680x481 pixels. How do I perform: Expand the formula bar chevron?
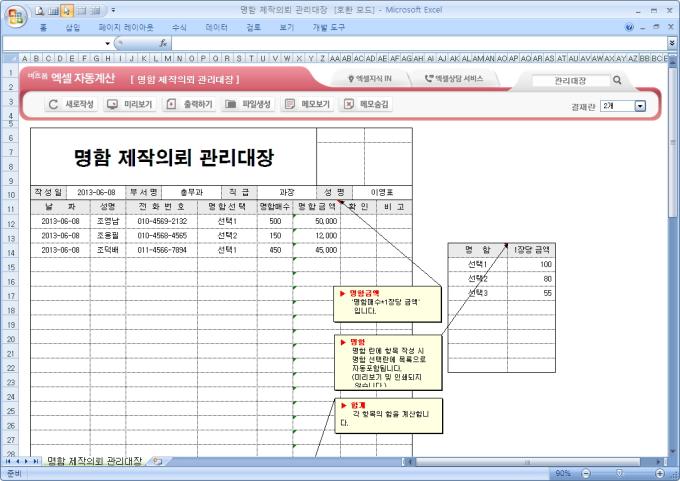click(672, 43)
